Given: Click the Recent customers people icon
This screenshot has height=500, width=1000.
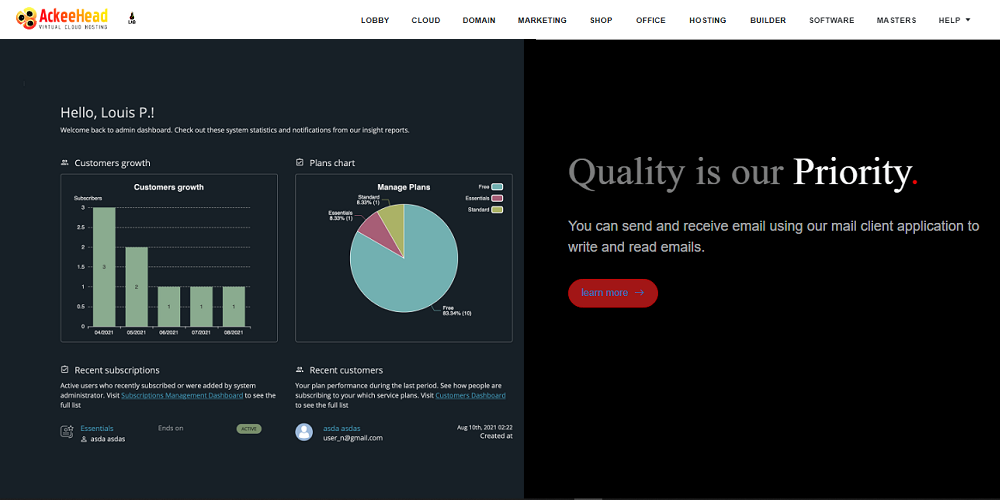Looking at the screenshot, I should pyautogui.click(x=300, y=370).
